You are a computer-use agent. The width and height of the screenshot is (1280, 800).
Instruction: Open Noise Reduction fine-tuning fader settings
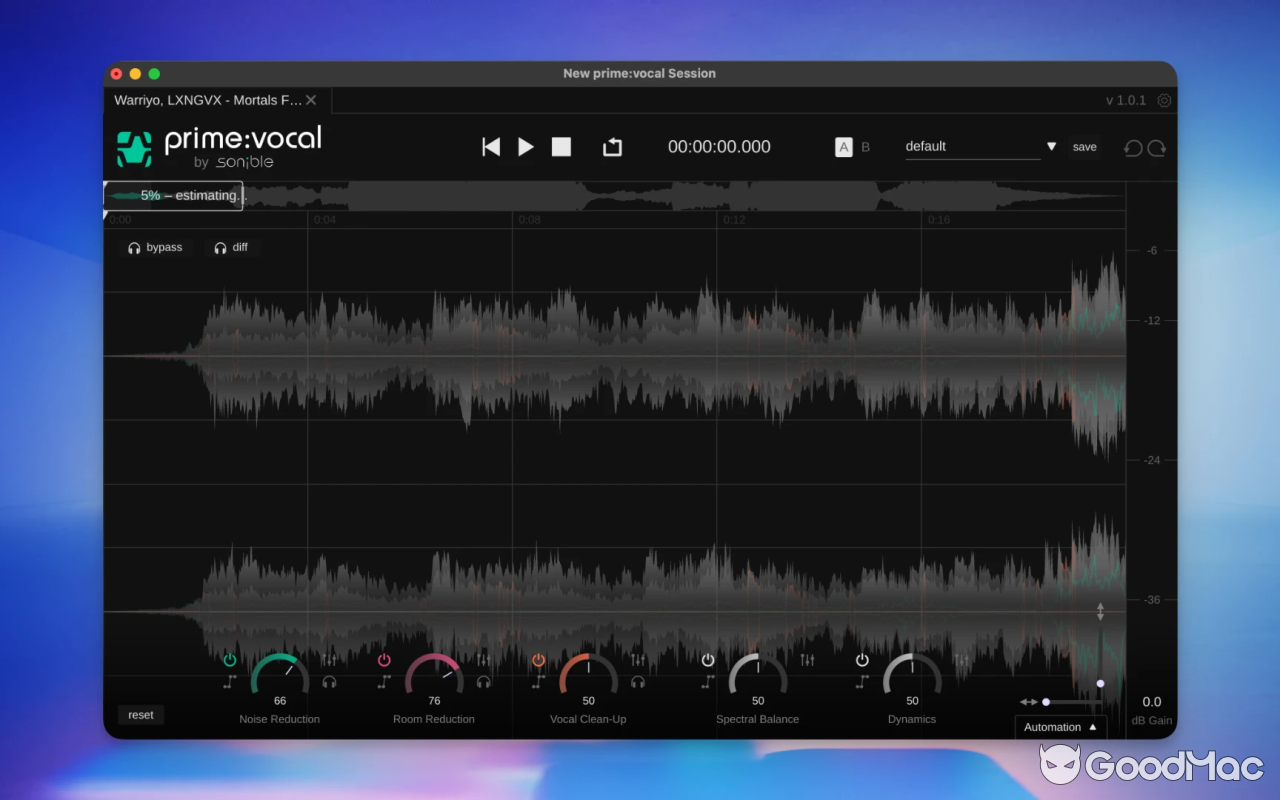tap(328, 660)
